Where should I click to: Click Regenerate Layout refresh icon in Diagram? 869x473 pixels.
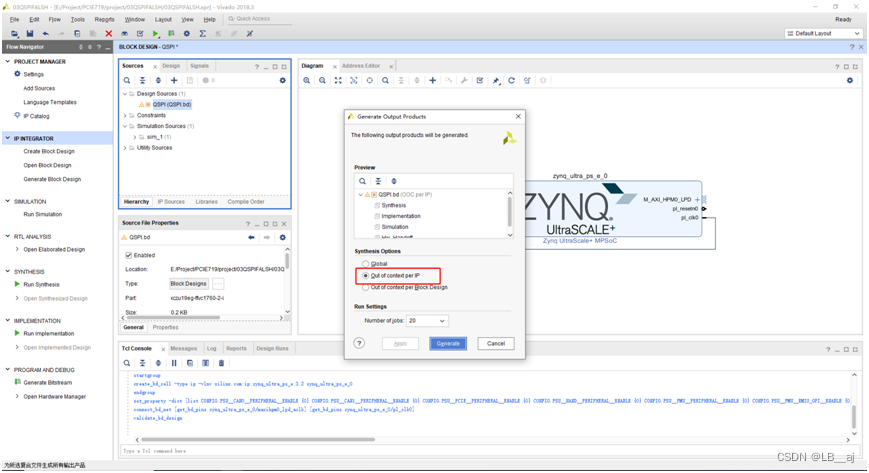click(512, 80)
